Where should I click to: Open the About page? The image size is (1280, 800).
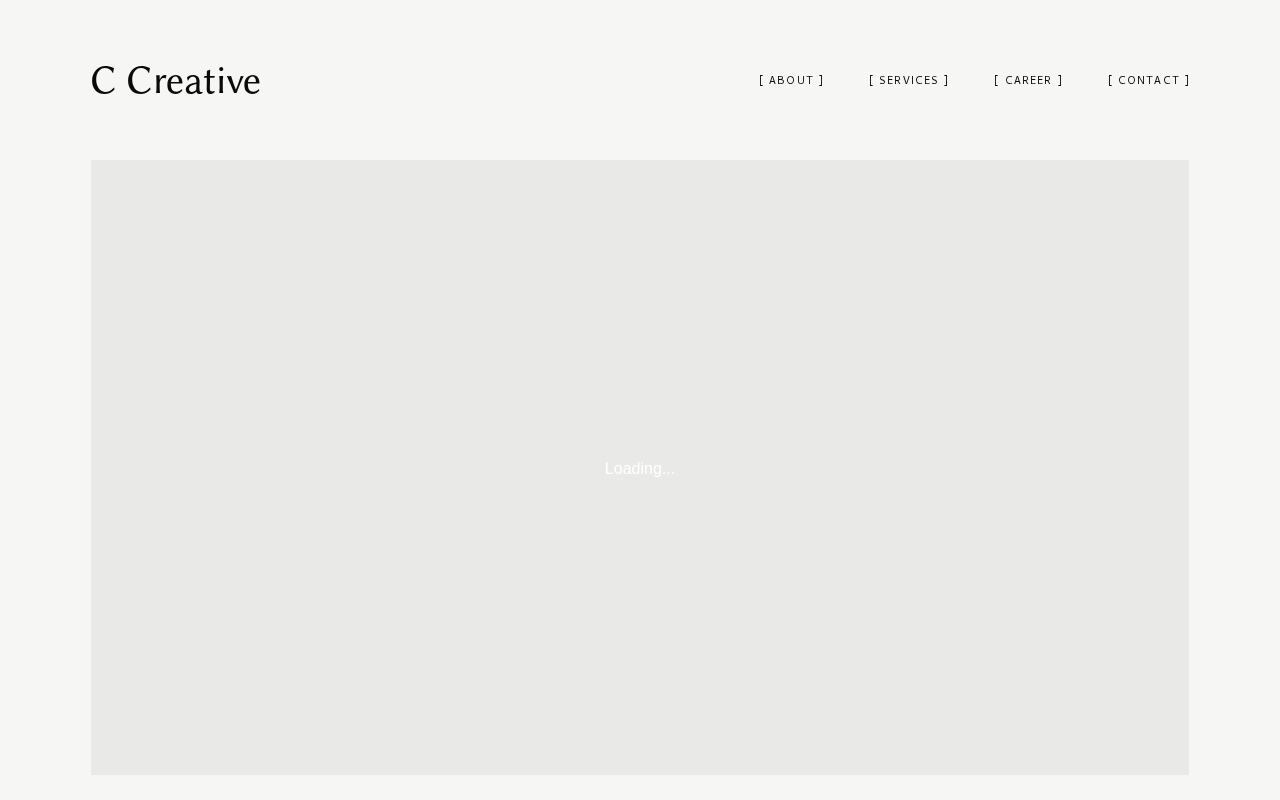(791, 80)
